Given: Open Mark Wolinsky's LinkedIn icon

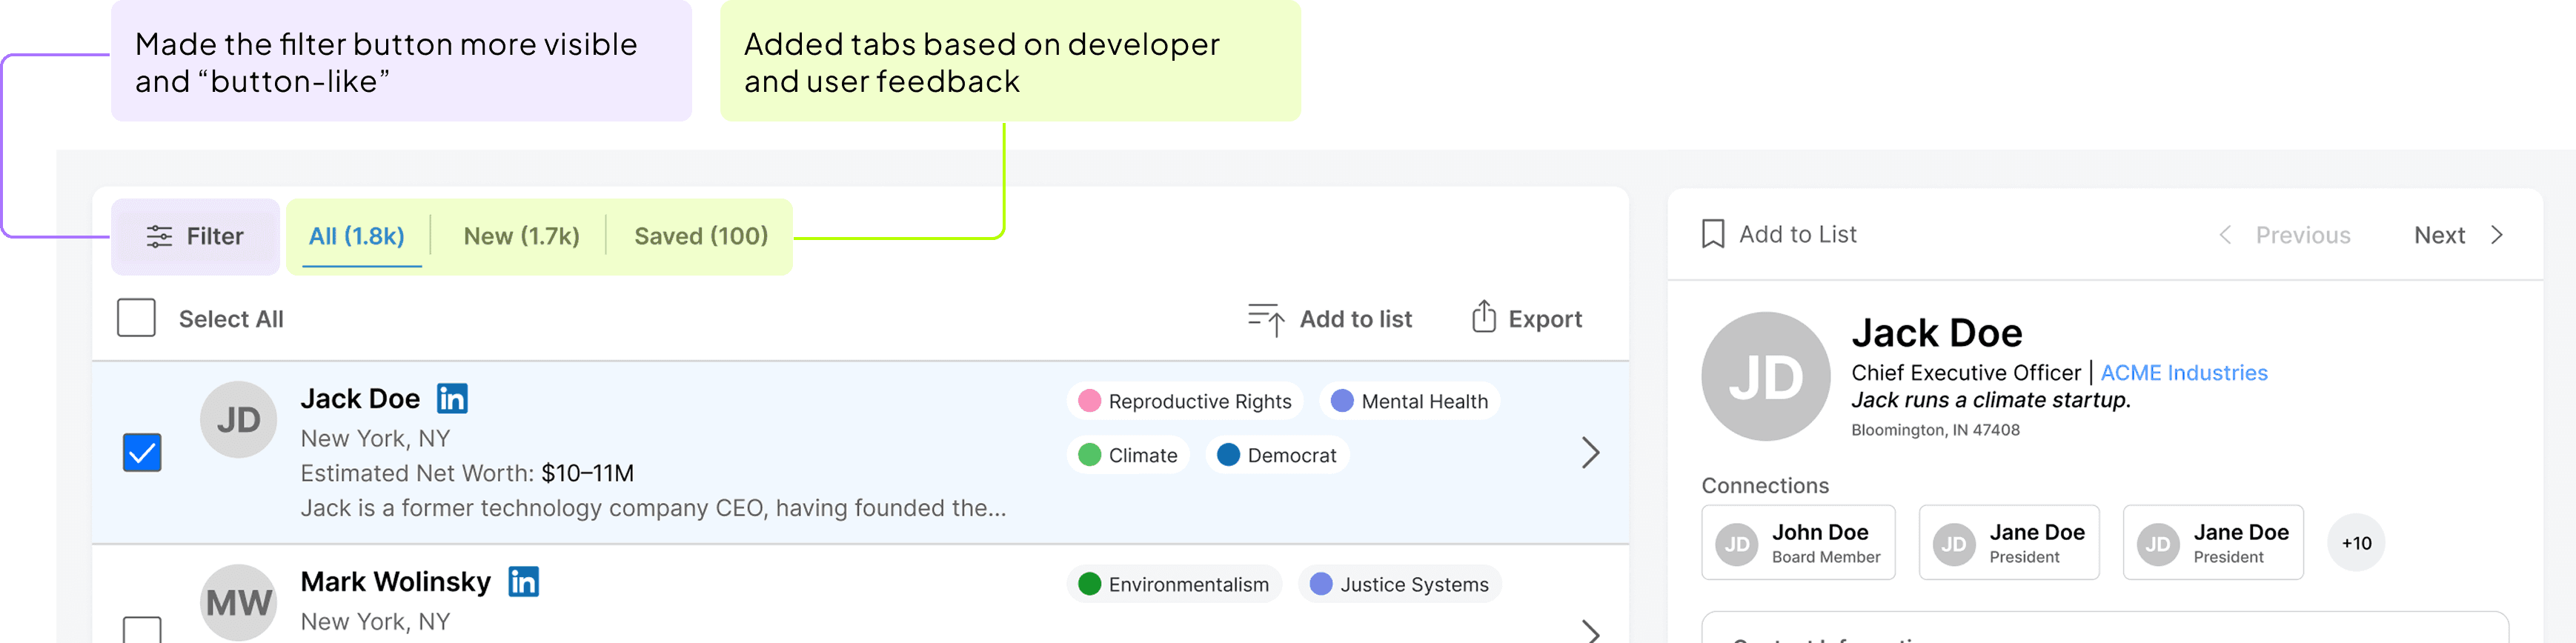Looking at the screenshot, I should click(523, 581).
